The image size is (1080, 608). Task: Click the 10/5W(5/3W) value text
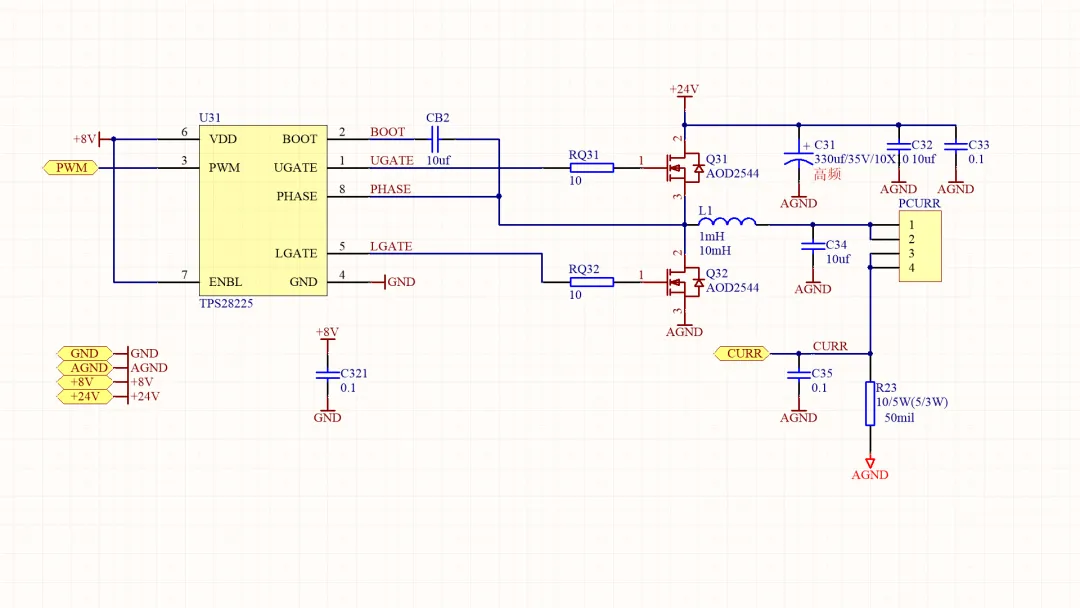point(912,402)
